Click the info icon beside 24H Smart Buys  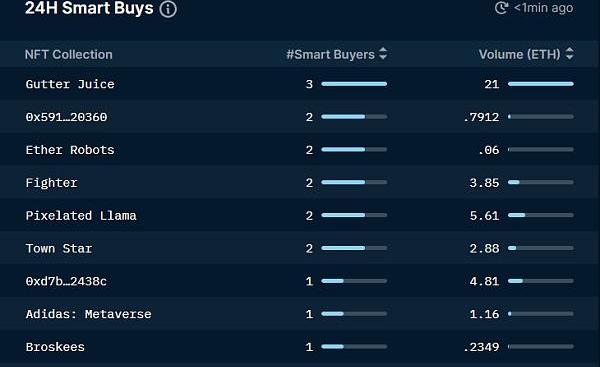[168, 9]
